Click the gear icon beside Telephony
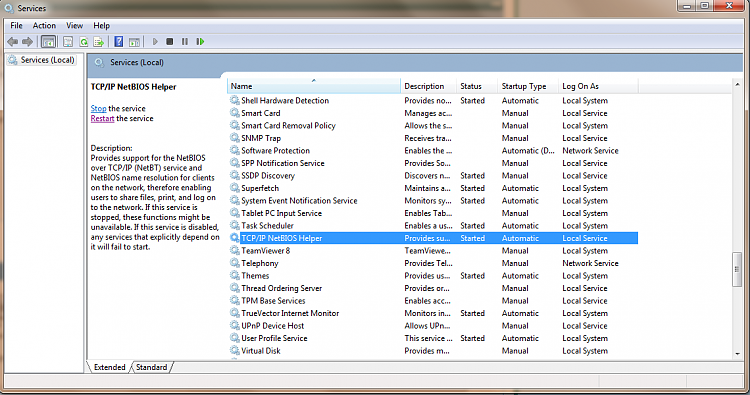The height and width of the screenshot is (395, 750). pyautogui.click(x=234, y=263)
